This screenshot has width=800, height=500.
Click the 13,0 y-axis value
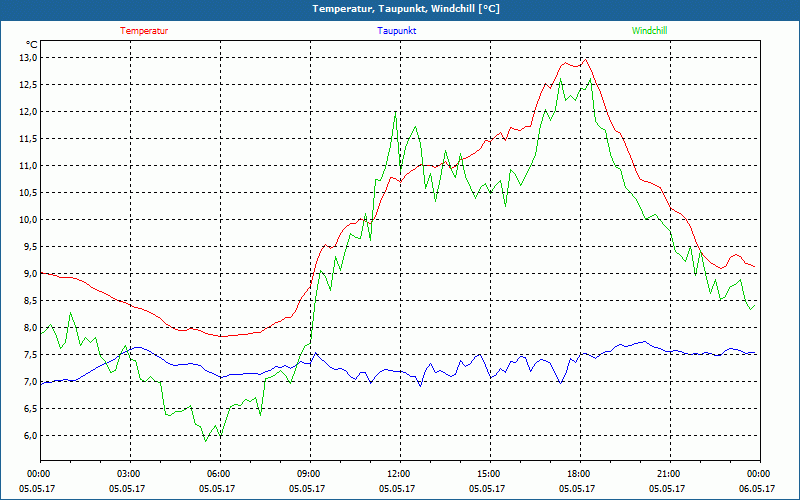tap(29, 58)
